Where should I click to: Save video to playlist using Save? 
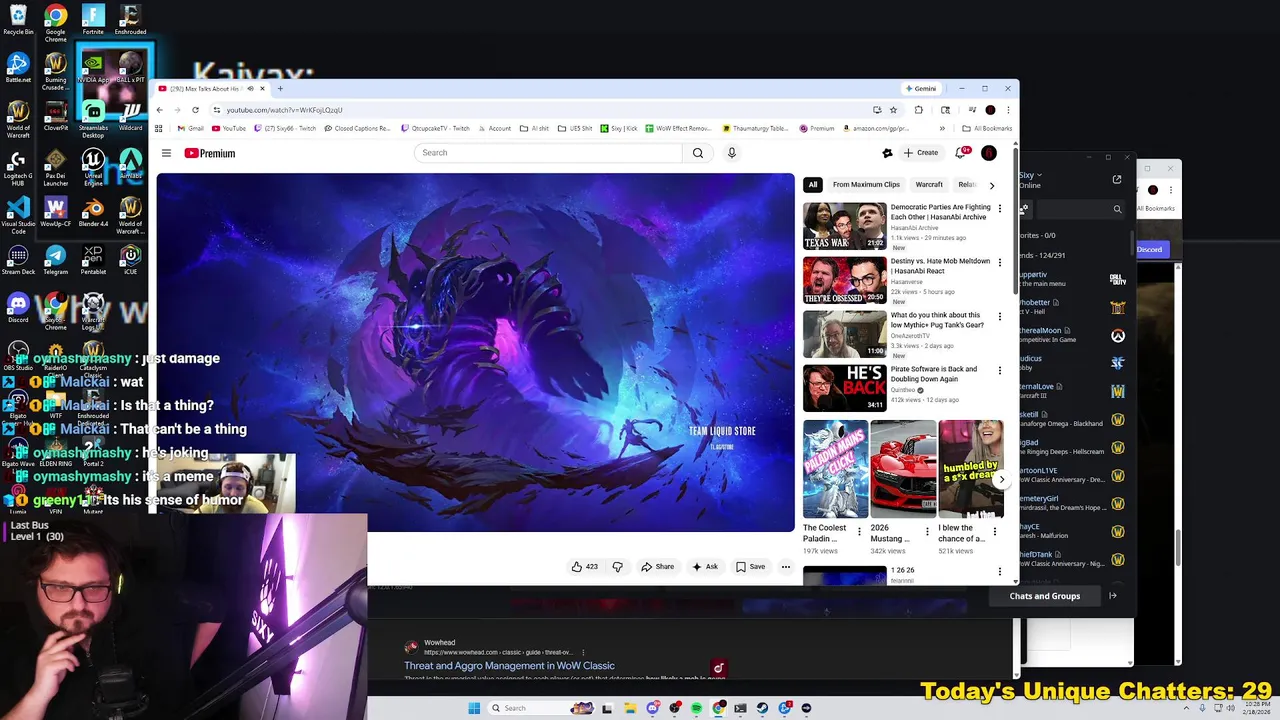750,567
